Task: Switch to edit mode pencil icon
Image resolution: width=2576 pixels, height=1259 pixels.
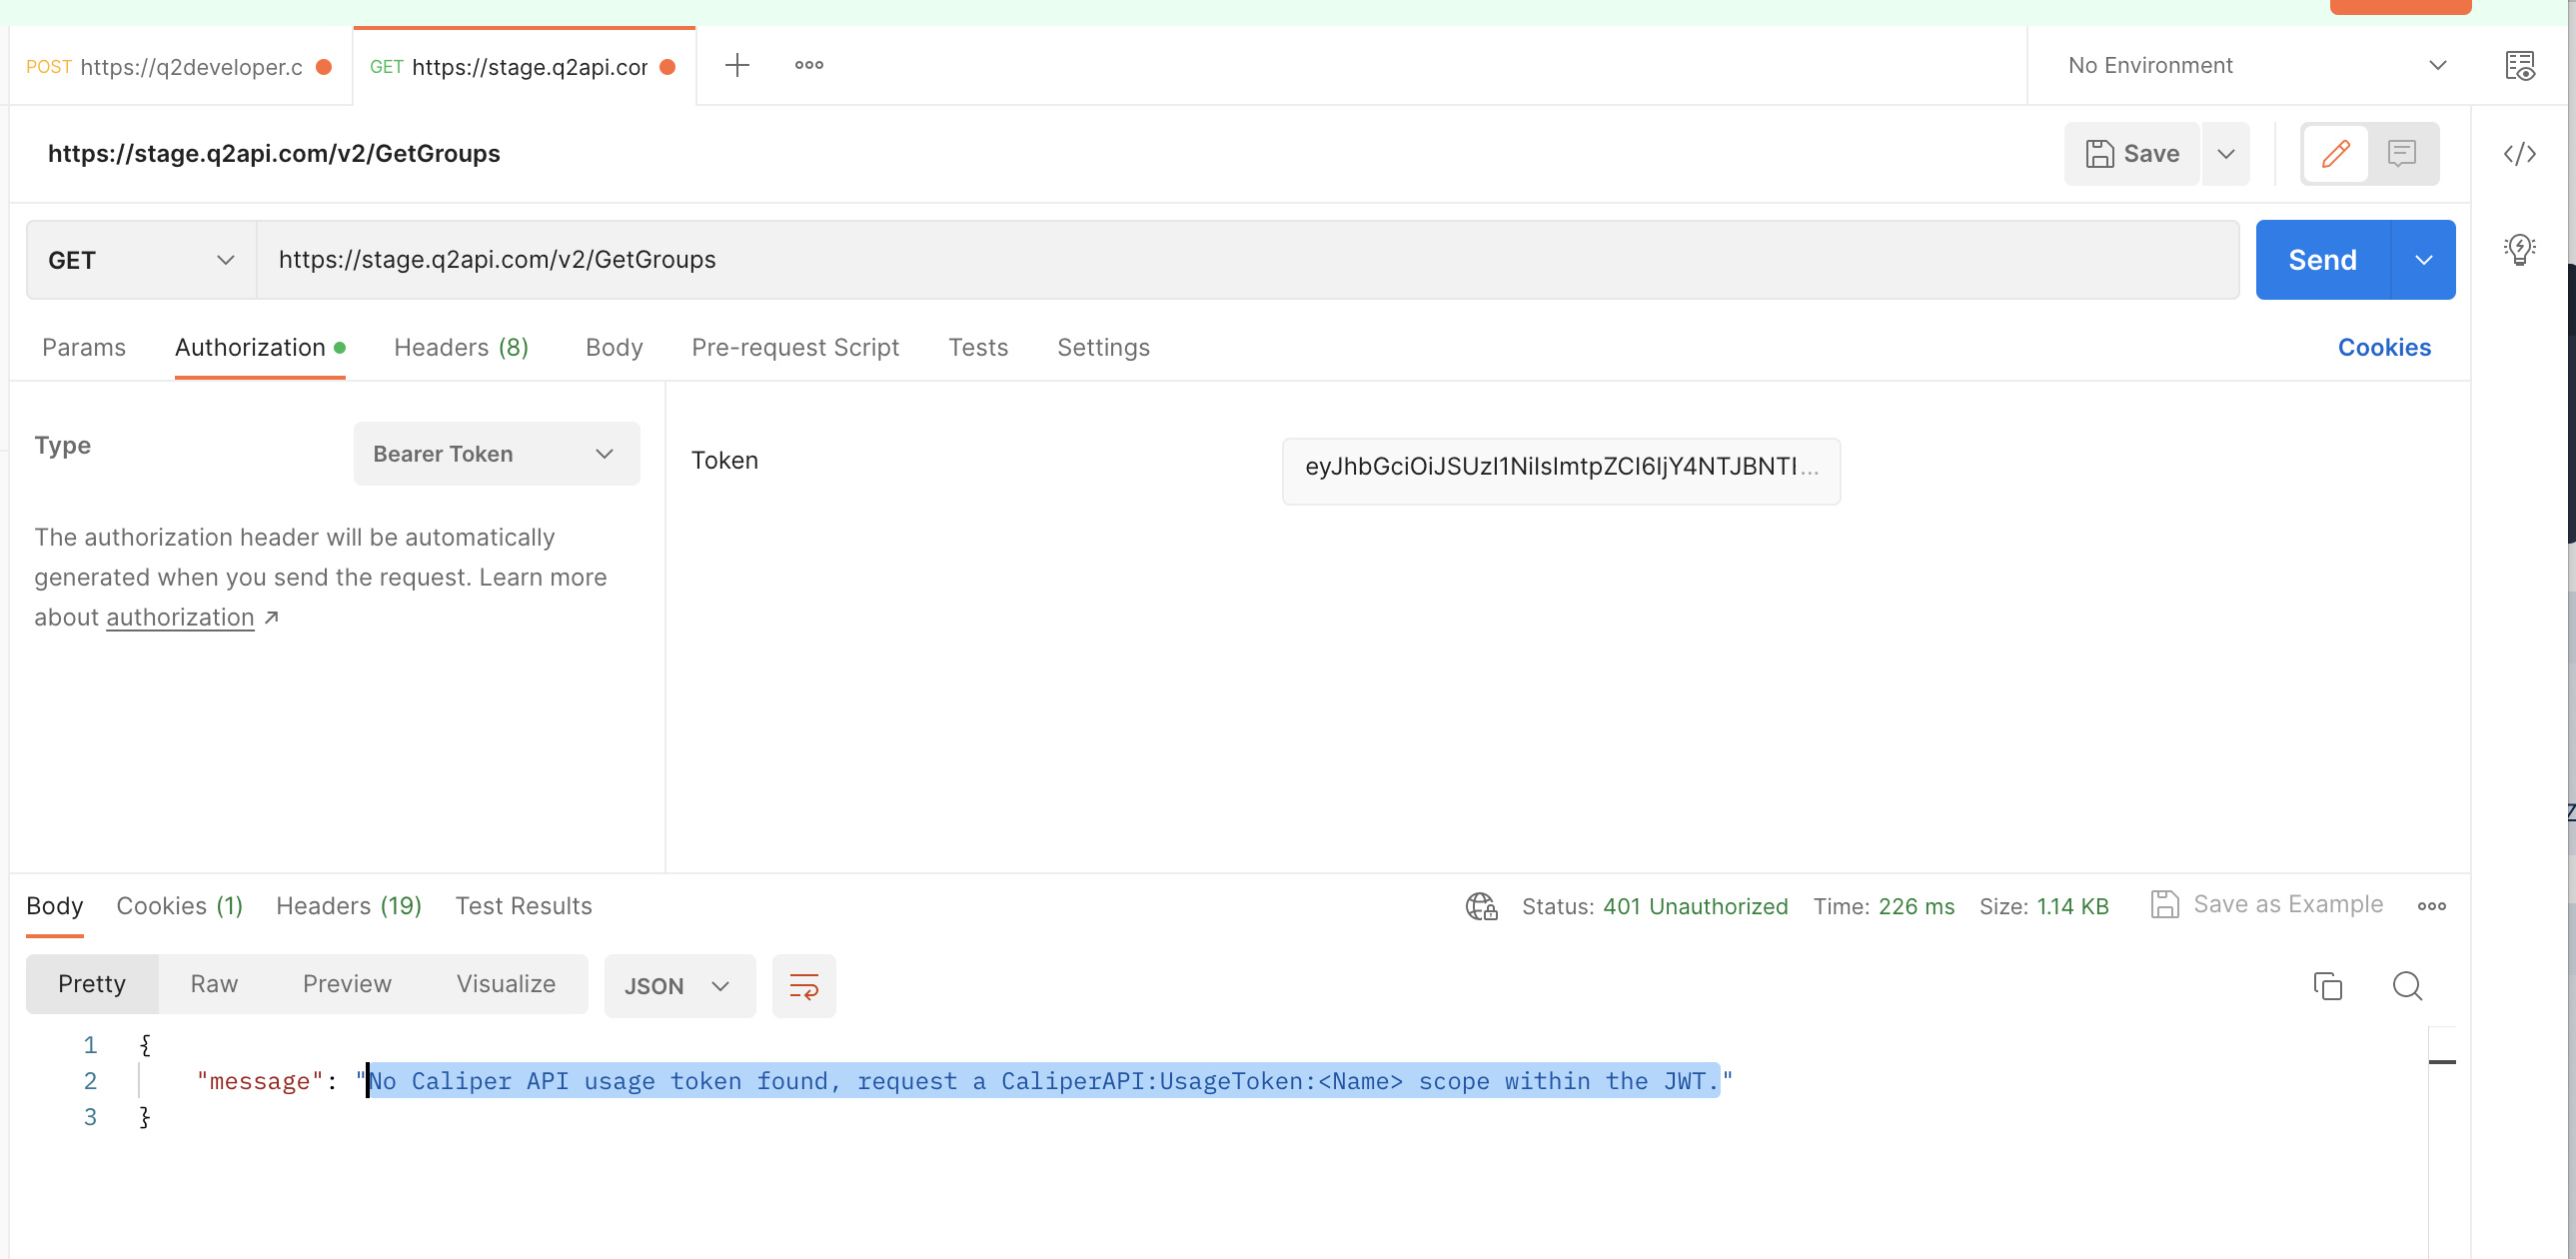Action: pyautogui.click(x=2335, y=154)
